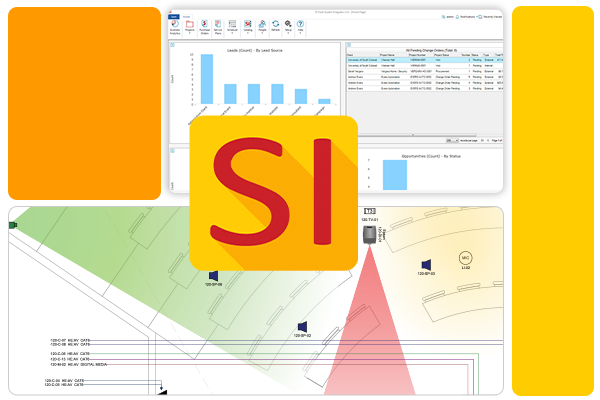Open the Projects ribbon icon
Screen dimensions: 600x400
coord(189,27)
